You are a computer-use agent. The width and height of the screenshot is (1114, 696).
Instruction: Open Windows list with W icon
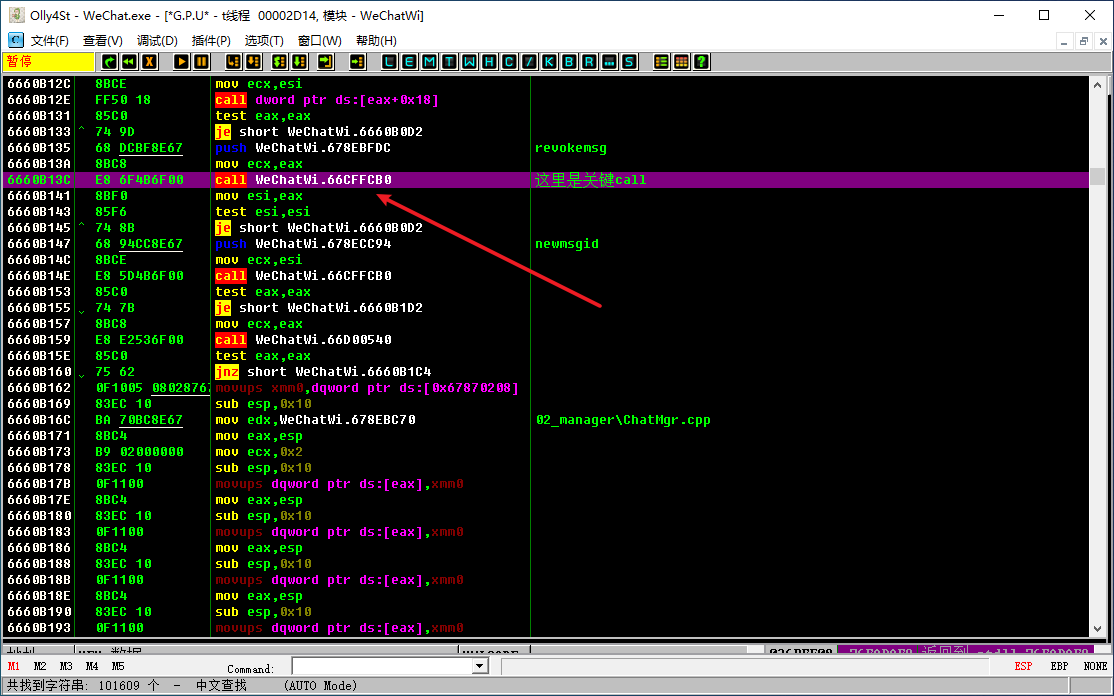(469, 62)
